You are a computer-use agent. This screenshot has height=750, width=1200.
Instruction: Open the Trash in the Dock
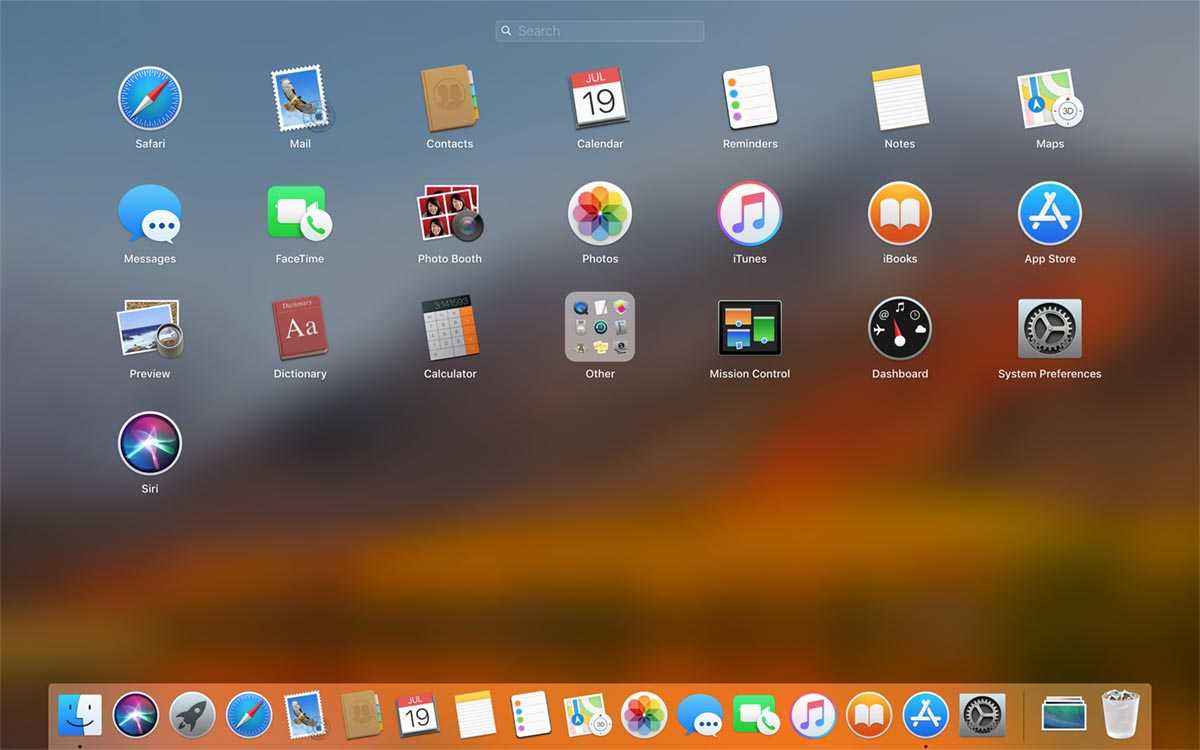1120,714
